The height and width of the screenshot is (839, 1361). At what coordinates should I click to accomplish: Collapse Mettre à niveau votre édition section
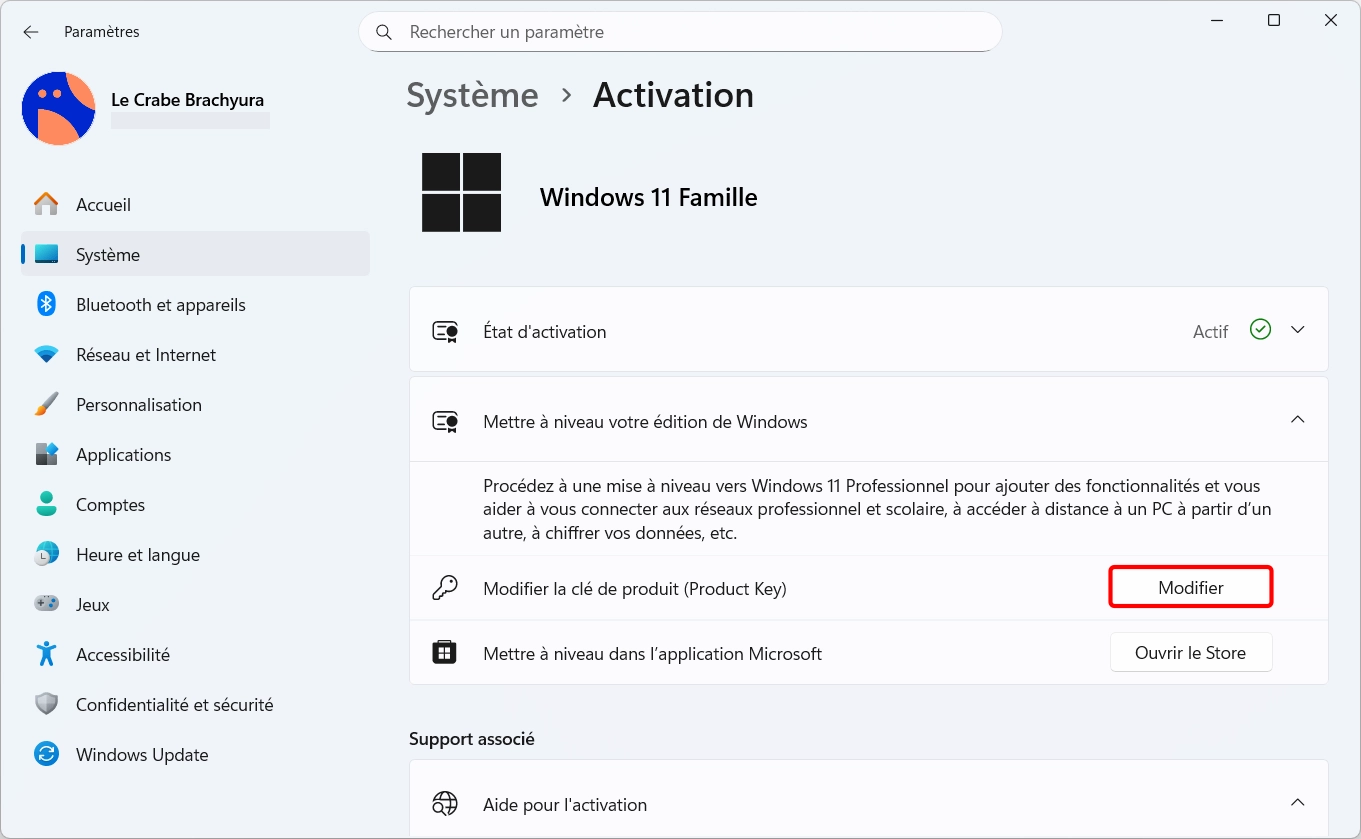point(1297,420)
